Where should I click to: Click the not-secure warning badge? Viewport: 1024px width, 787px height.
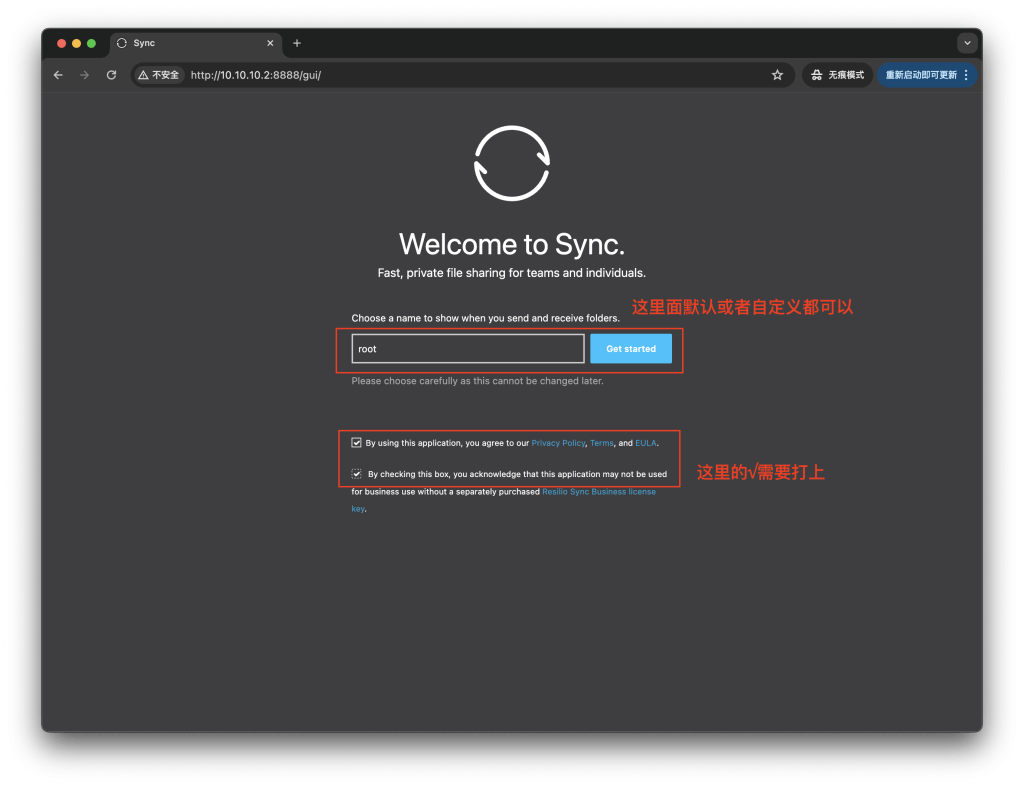tap(159, 75)
